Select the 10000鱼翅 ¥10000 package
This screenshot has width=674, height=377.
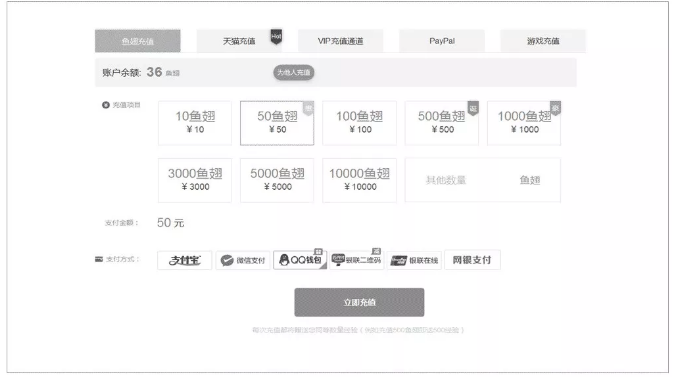click(x=359, y=180)
